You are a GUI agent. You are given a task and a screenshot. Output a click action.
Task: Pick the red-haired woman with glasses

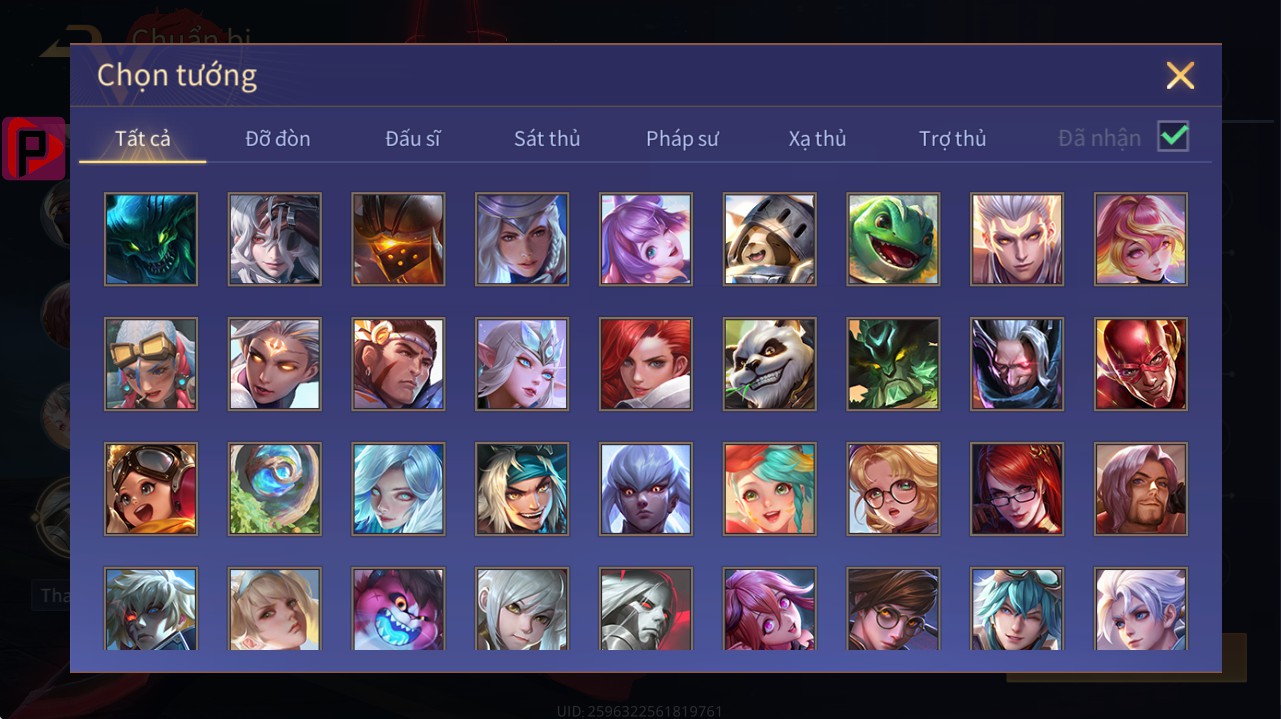(x=1017, y=489)
